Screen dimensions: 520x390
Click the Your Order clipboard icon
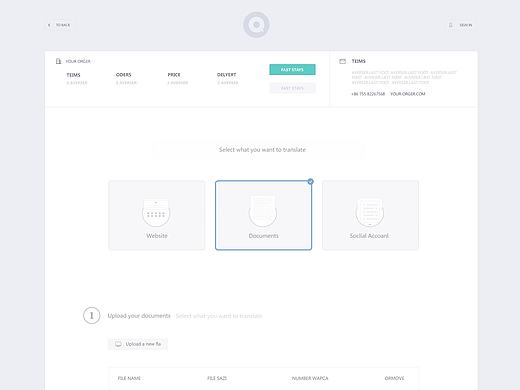(x=58, y=61)
